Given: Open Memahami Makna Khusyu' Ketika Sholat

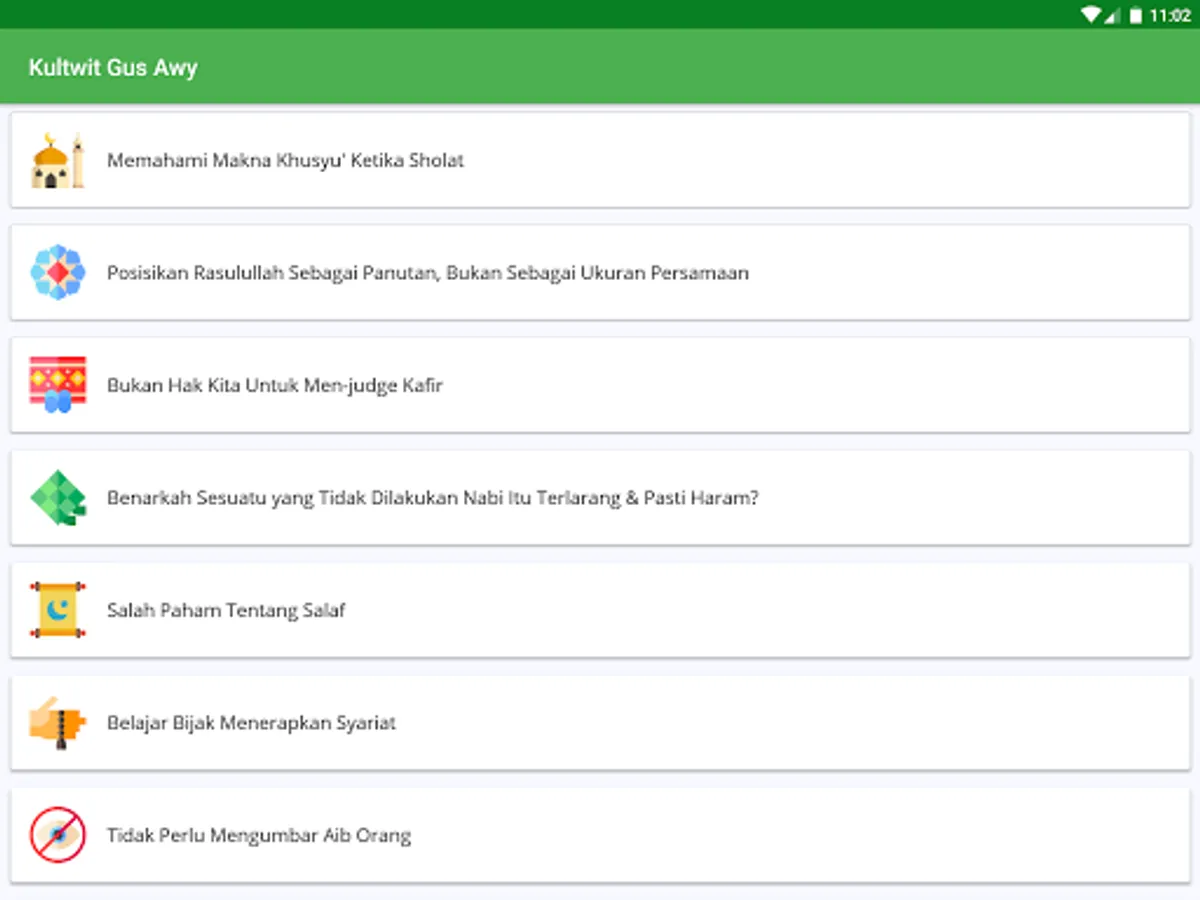Looking at the screenshot, I should click(600, 160).
